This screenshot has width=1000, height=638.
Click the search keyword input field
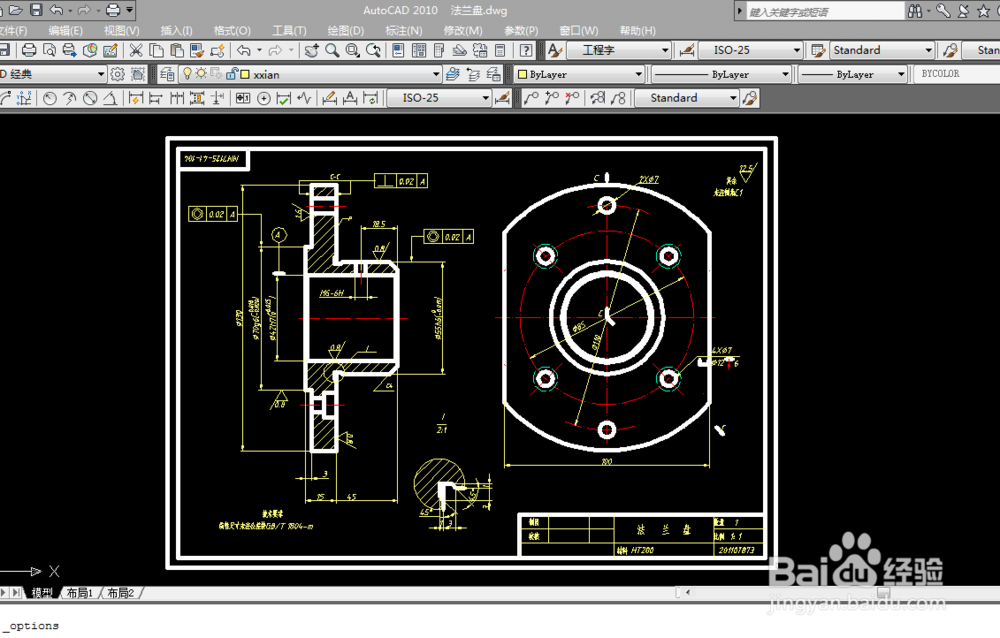coord(825,11)
